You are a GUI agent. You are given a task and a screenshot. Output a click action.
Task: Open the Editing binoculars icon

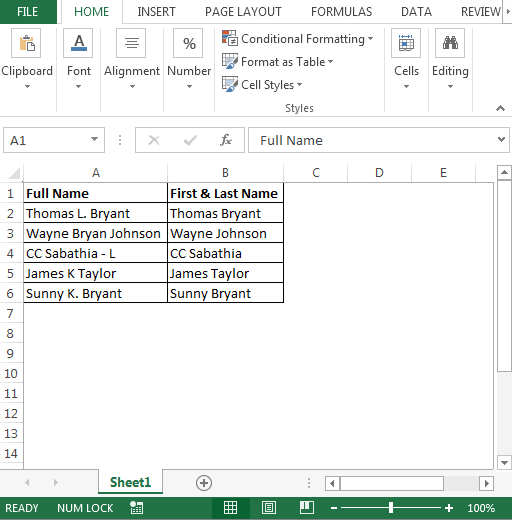point(450,43)
